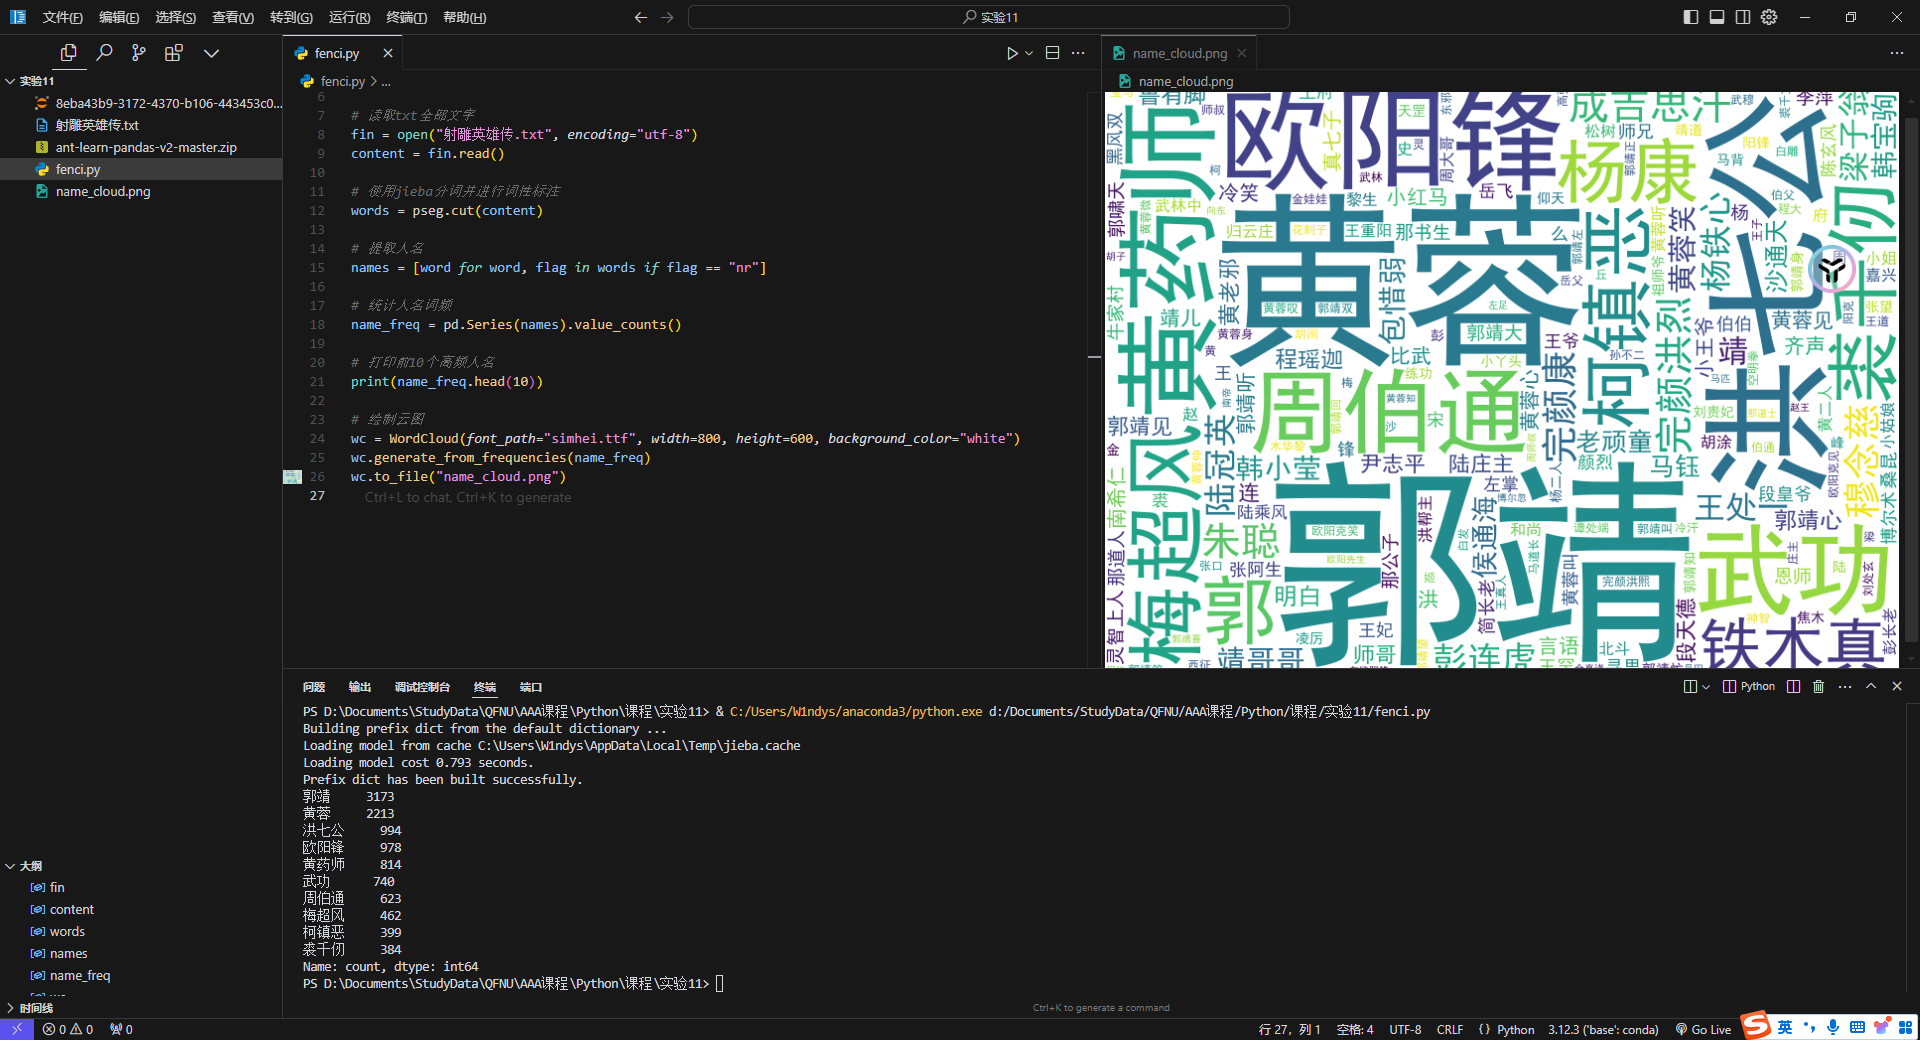Viewport: 1920px width, 1040px height.
Task: Change the UTF-8 file encoding
Action: pyautogui.click(x=1405, y=1029)
